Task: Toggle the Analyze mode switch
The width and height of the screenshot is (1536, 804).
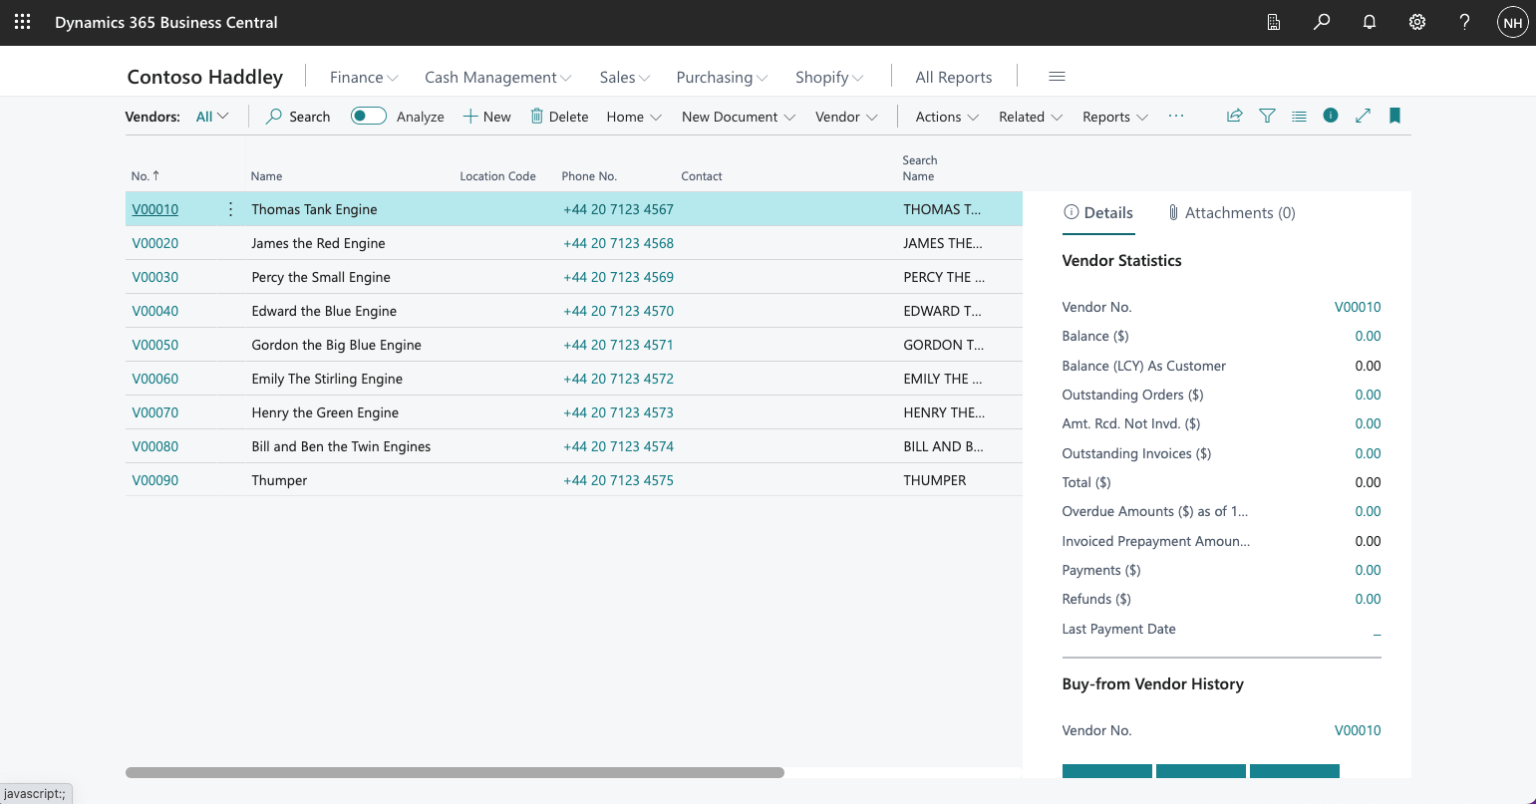Action: coord(368,116)
